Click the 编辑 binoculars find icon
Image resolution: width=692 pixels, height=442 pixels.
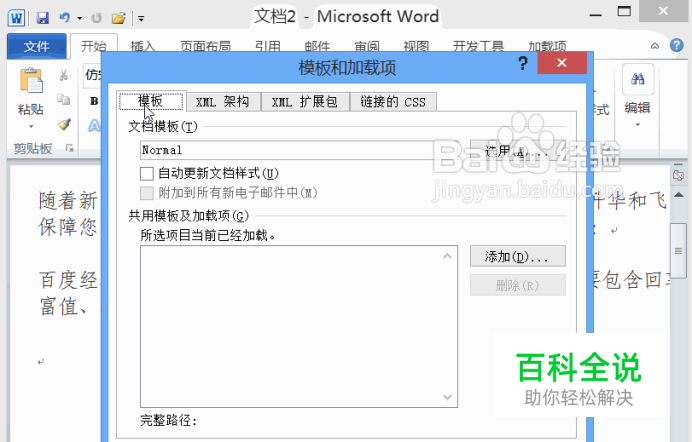tap(638, 79)
